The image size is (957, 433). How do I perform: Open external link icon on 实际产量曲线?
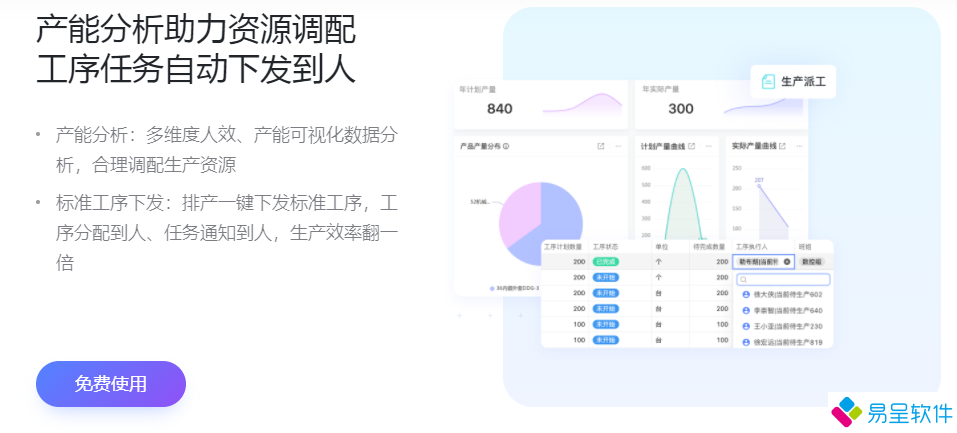point(782,147)
